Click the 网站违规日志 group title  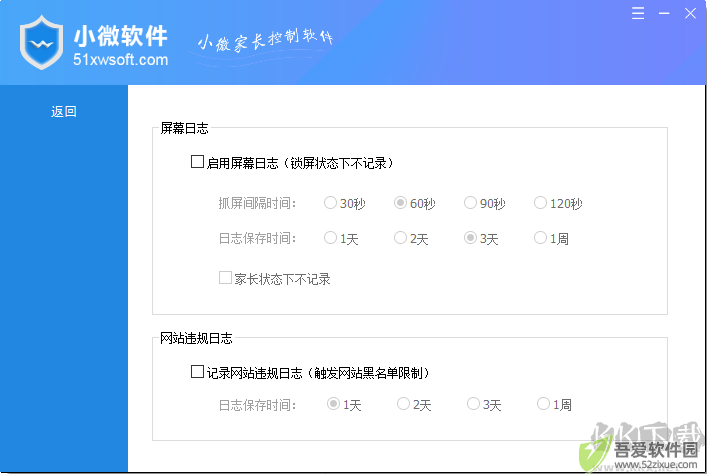196,338
